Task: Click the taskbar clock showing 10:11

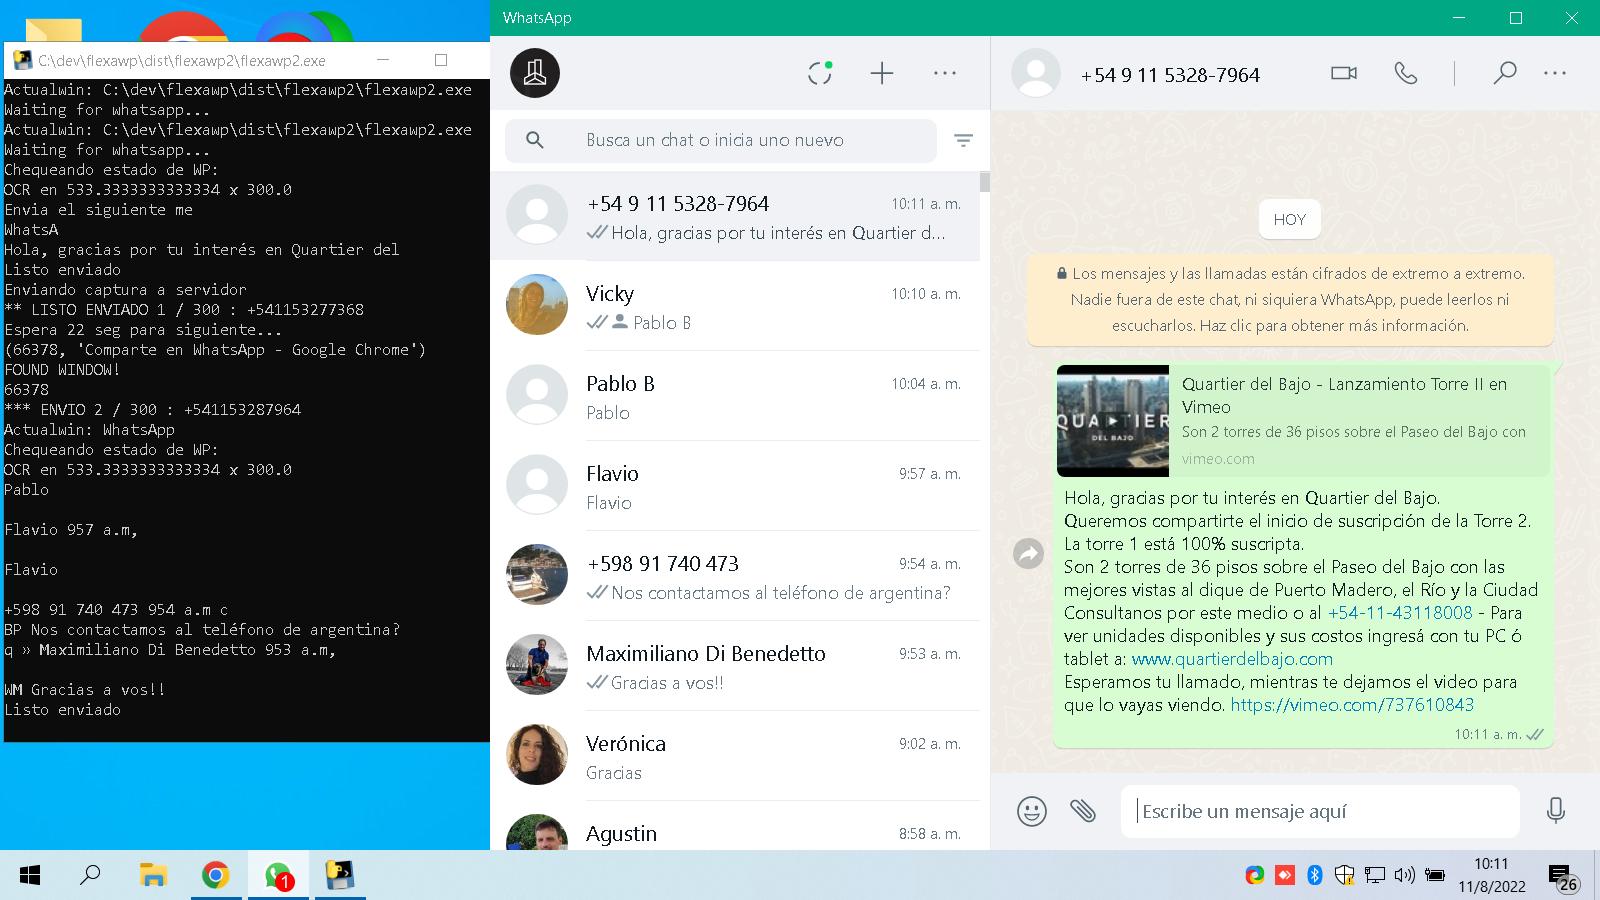Action: tap(1491, 875)
